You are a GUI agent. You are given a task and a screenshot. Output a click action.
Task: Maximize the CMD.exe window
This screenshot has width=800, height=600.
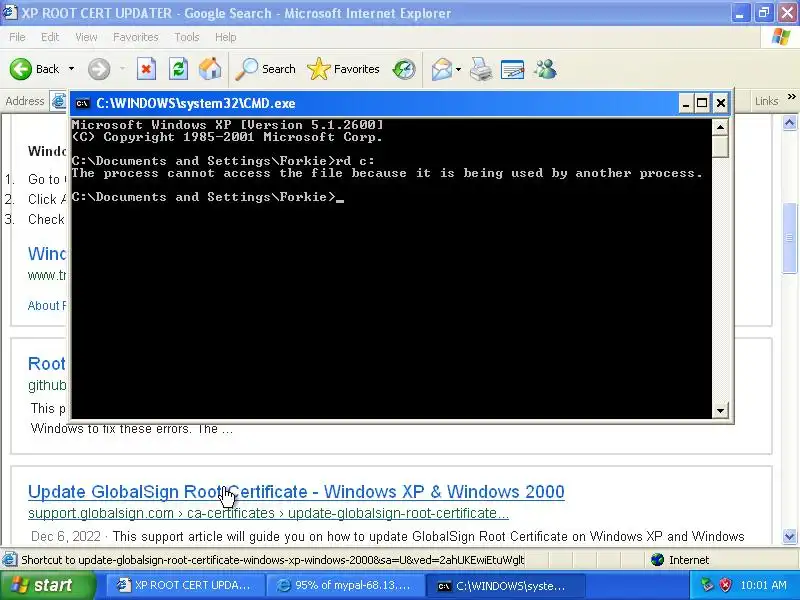[x=702, y=104]
